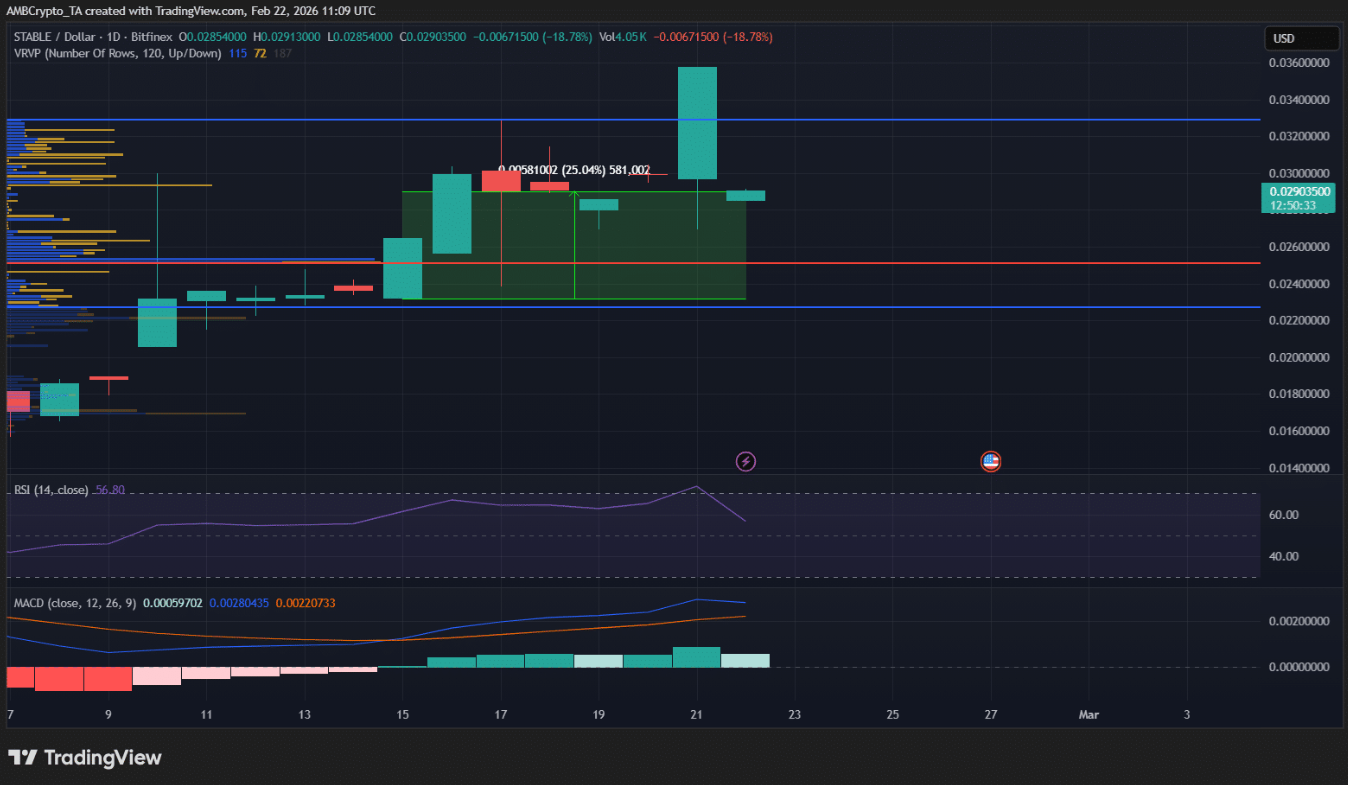The image size is (1348, 785).
Task: Click the purple lightning event icon
Action: 746,461
